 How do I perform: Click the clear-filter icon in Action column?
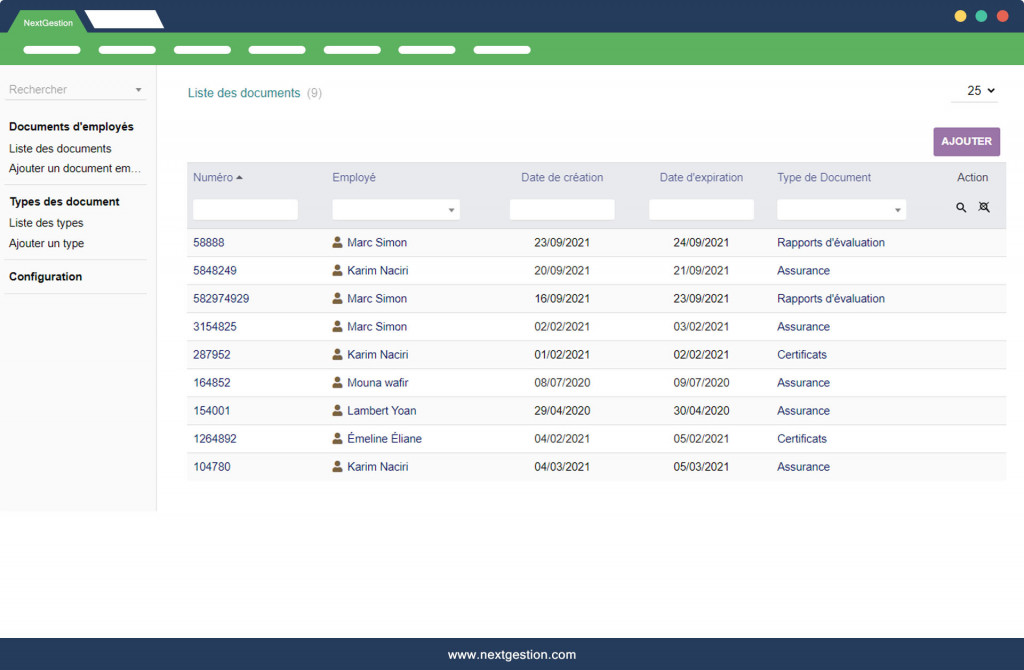(984, 208)
